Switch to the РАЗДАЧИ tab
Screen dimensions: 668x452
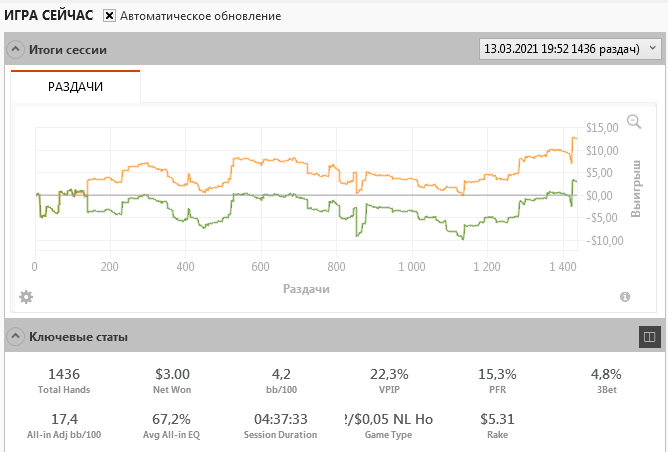coord(76,87)
